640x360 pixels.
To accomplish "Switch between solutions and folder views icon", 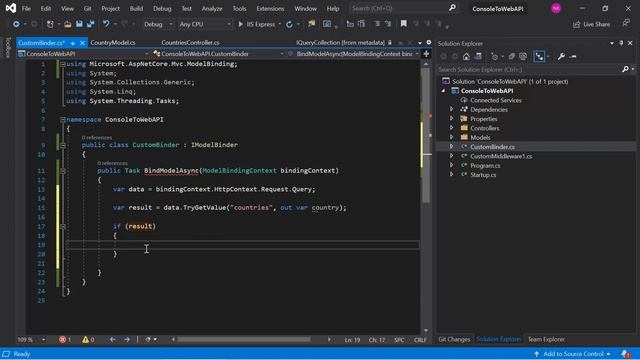I will (x=478, y=56).
